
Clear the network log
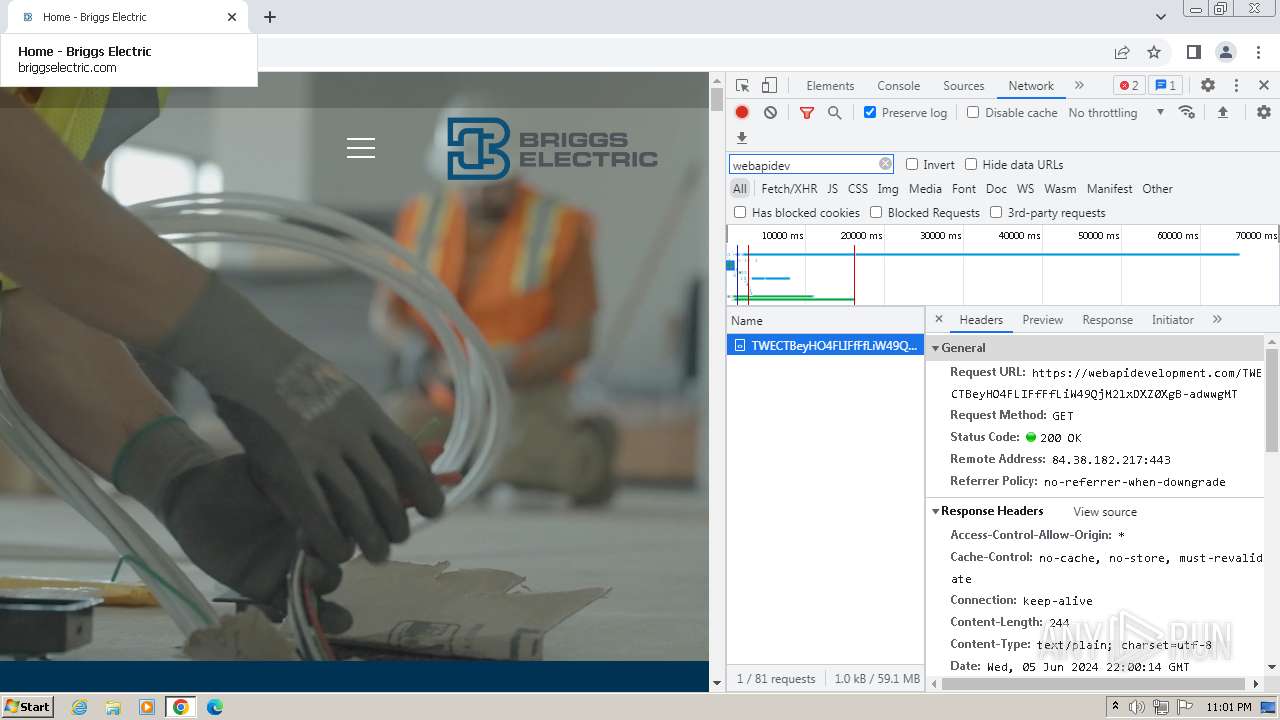(x=770, y=113)
